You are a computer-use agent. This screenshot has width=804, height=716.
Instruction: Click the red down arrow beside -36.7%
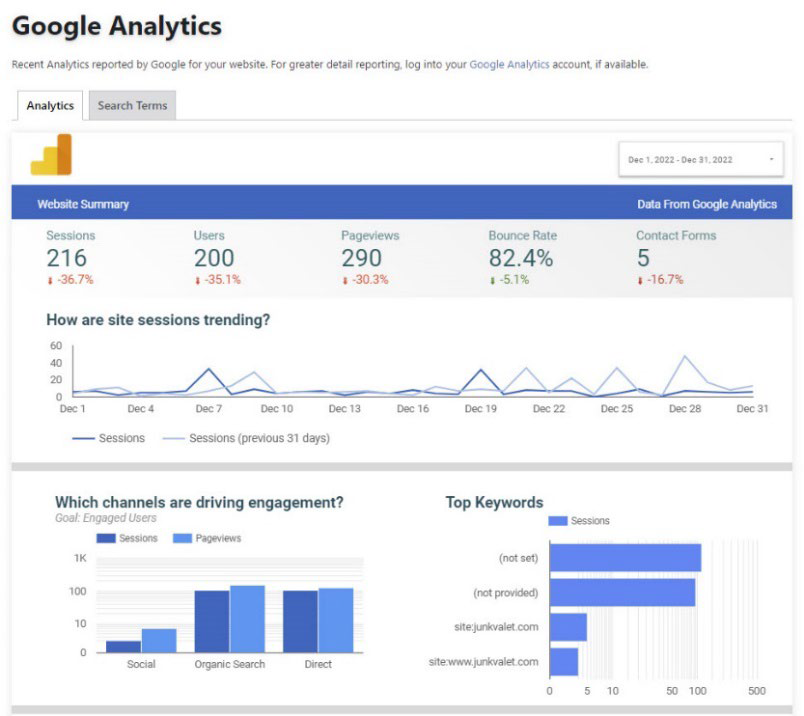click(50, 281)
